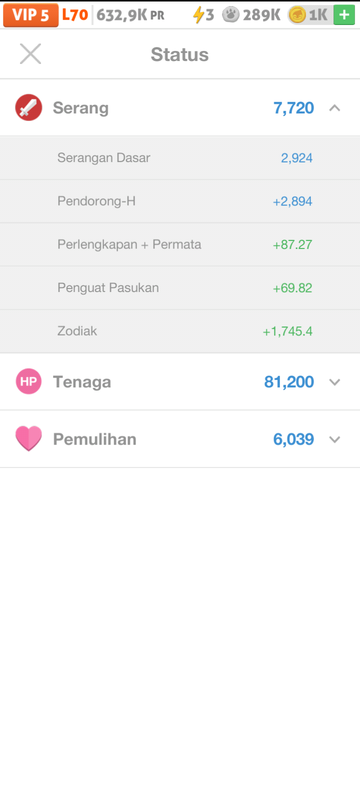
Task: Expand the Pemulihan section chevron
Action: [335, 439]
